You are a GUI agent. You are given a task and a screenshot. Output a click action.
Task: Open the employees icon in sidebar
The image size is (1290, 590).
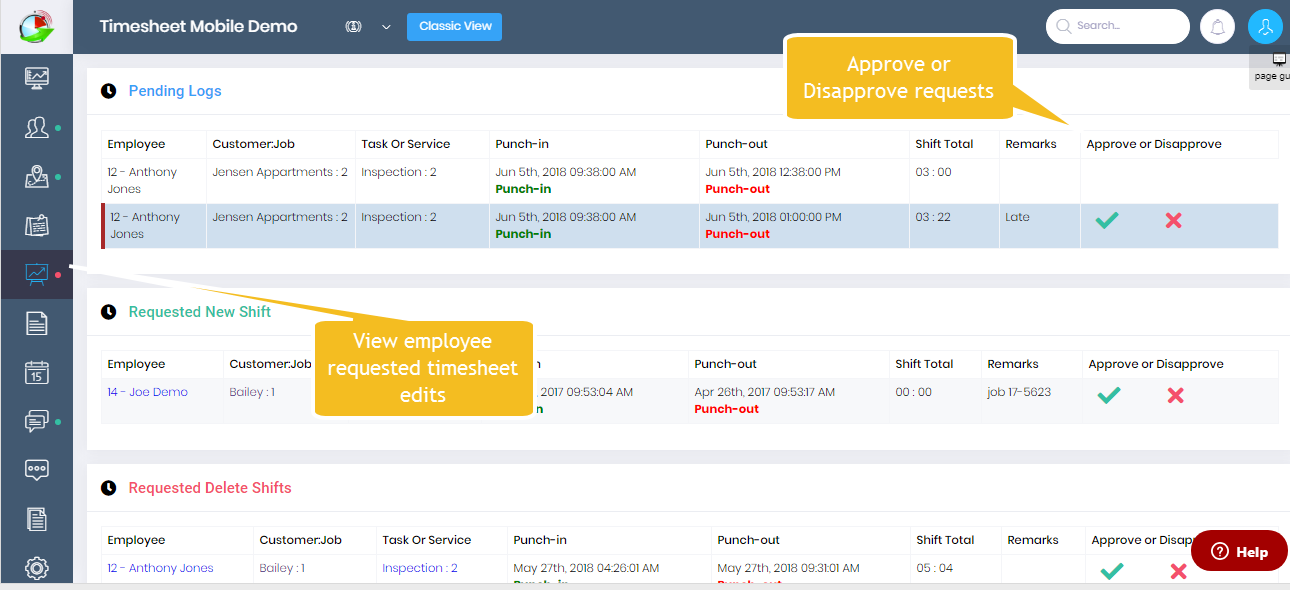[36, 128]
